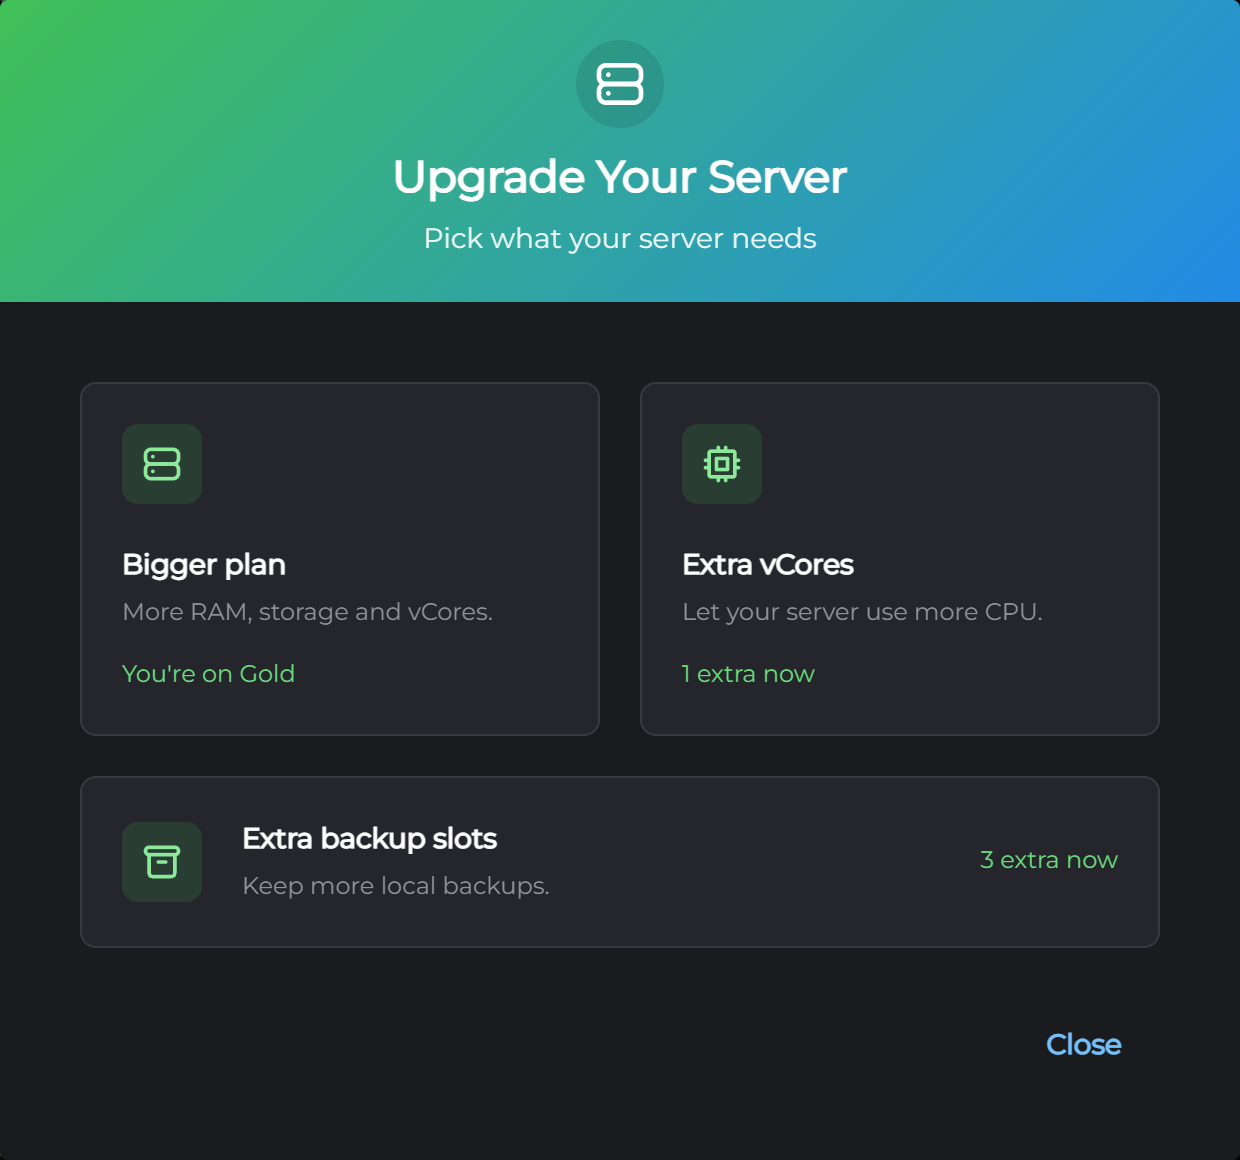Click the Extra backup slots archive icon
Viewport: 1240px width, 1160px height.
point(162,862)
